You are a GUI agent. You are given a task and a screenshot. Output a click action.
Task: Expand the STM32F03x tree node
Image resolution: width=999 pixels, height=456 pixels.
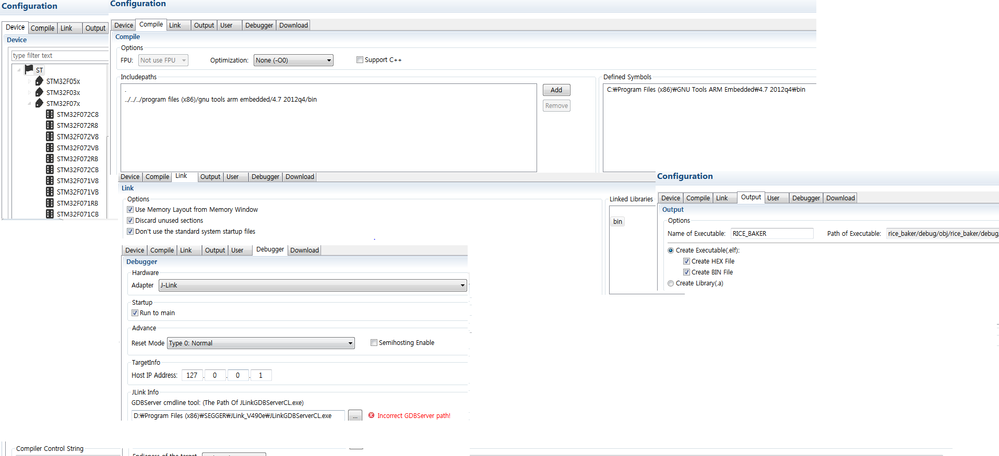point(29,92)
